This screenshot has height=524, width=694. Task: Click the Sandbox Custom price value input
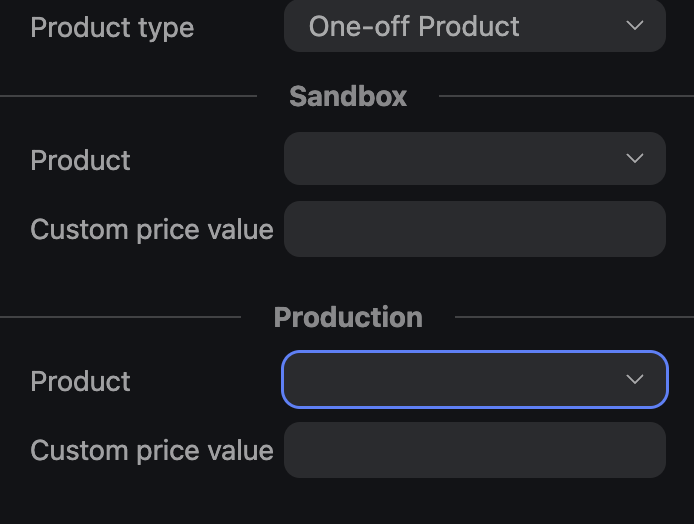(x=474, y=229)
